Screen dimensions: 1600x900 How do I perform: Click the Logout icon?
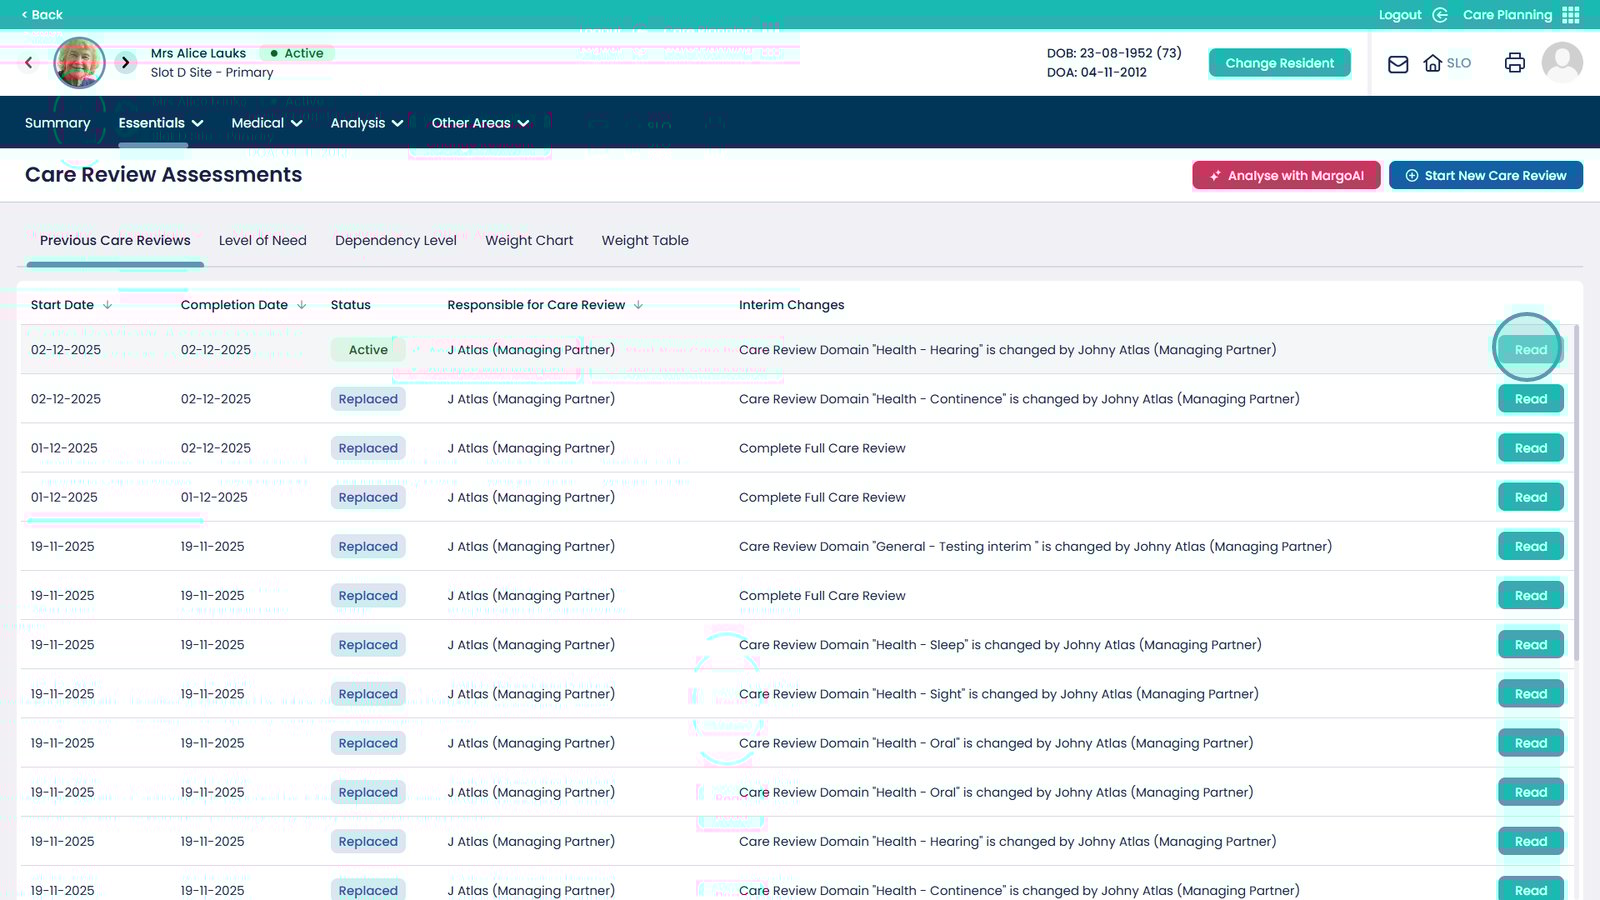pyautogui.click(x=1440, y=15)
